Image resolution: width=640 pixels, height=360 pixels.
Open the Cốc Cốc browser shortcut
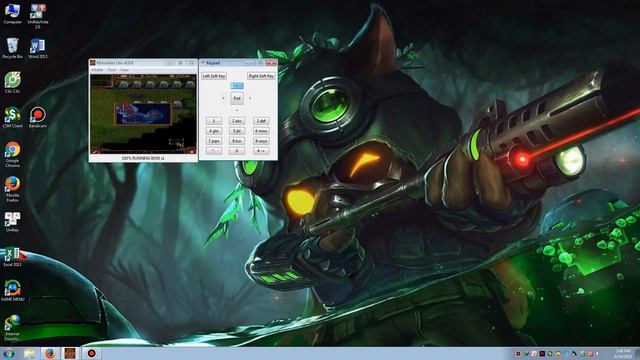coord(12,82)
